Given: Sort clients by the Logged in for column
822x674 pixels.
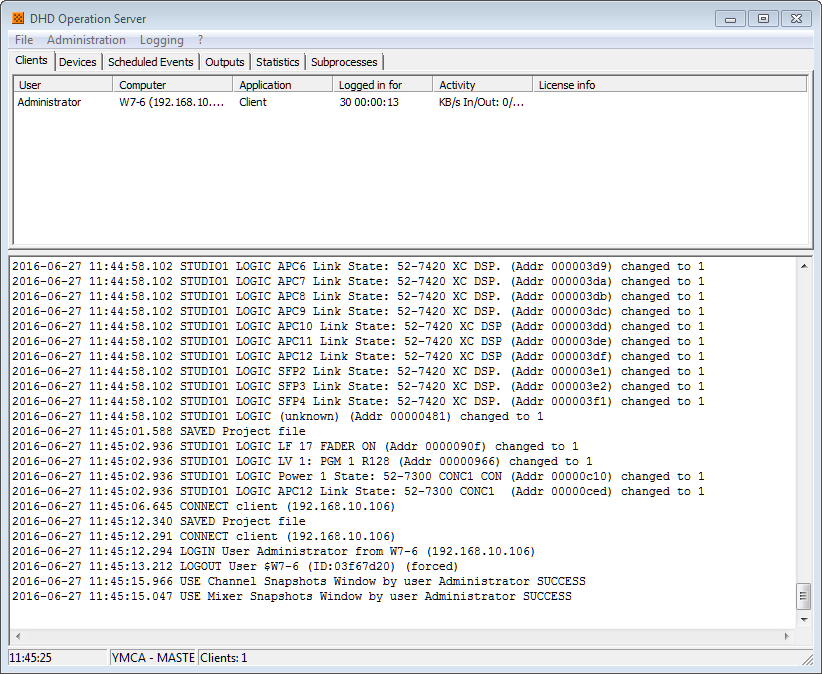Looking at the screenshot, I should [383, 85].
